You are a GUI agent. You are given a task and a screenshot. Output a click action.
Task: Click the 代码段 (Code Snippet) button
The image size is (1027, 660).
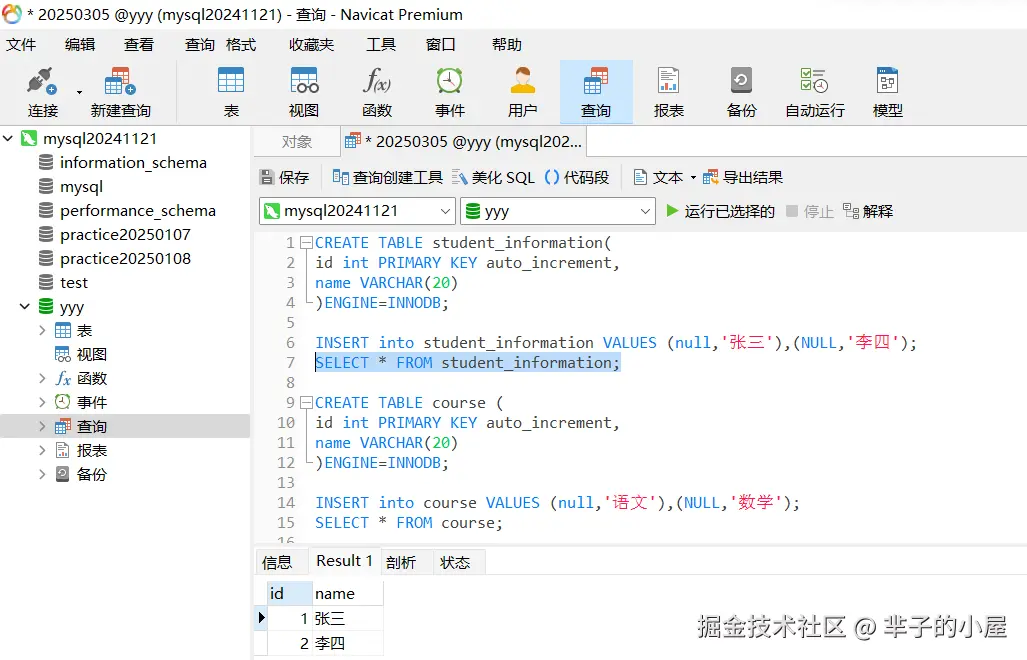[577, 177]
